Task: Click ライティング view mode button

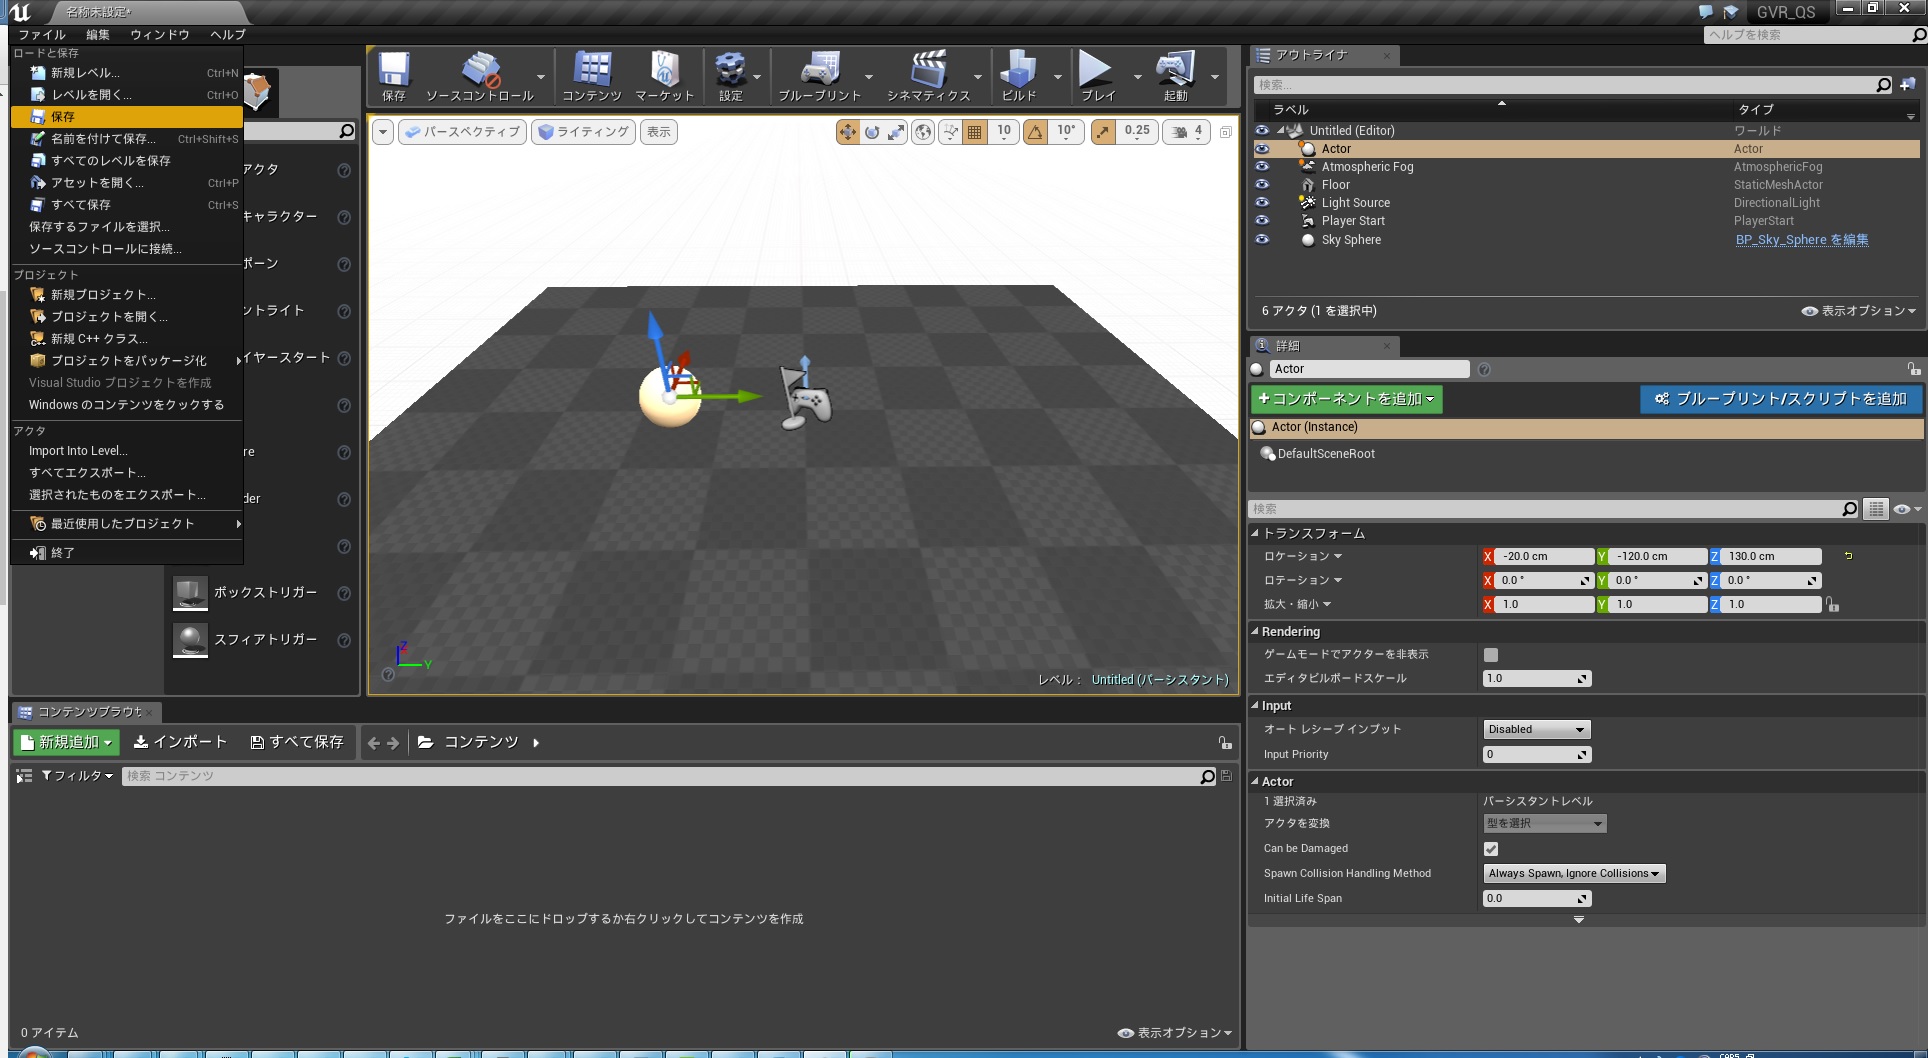Action: [x=583, y=132]
